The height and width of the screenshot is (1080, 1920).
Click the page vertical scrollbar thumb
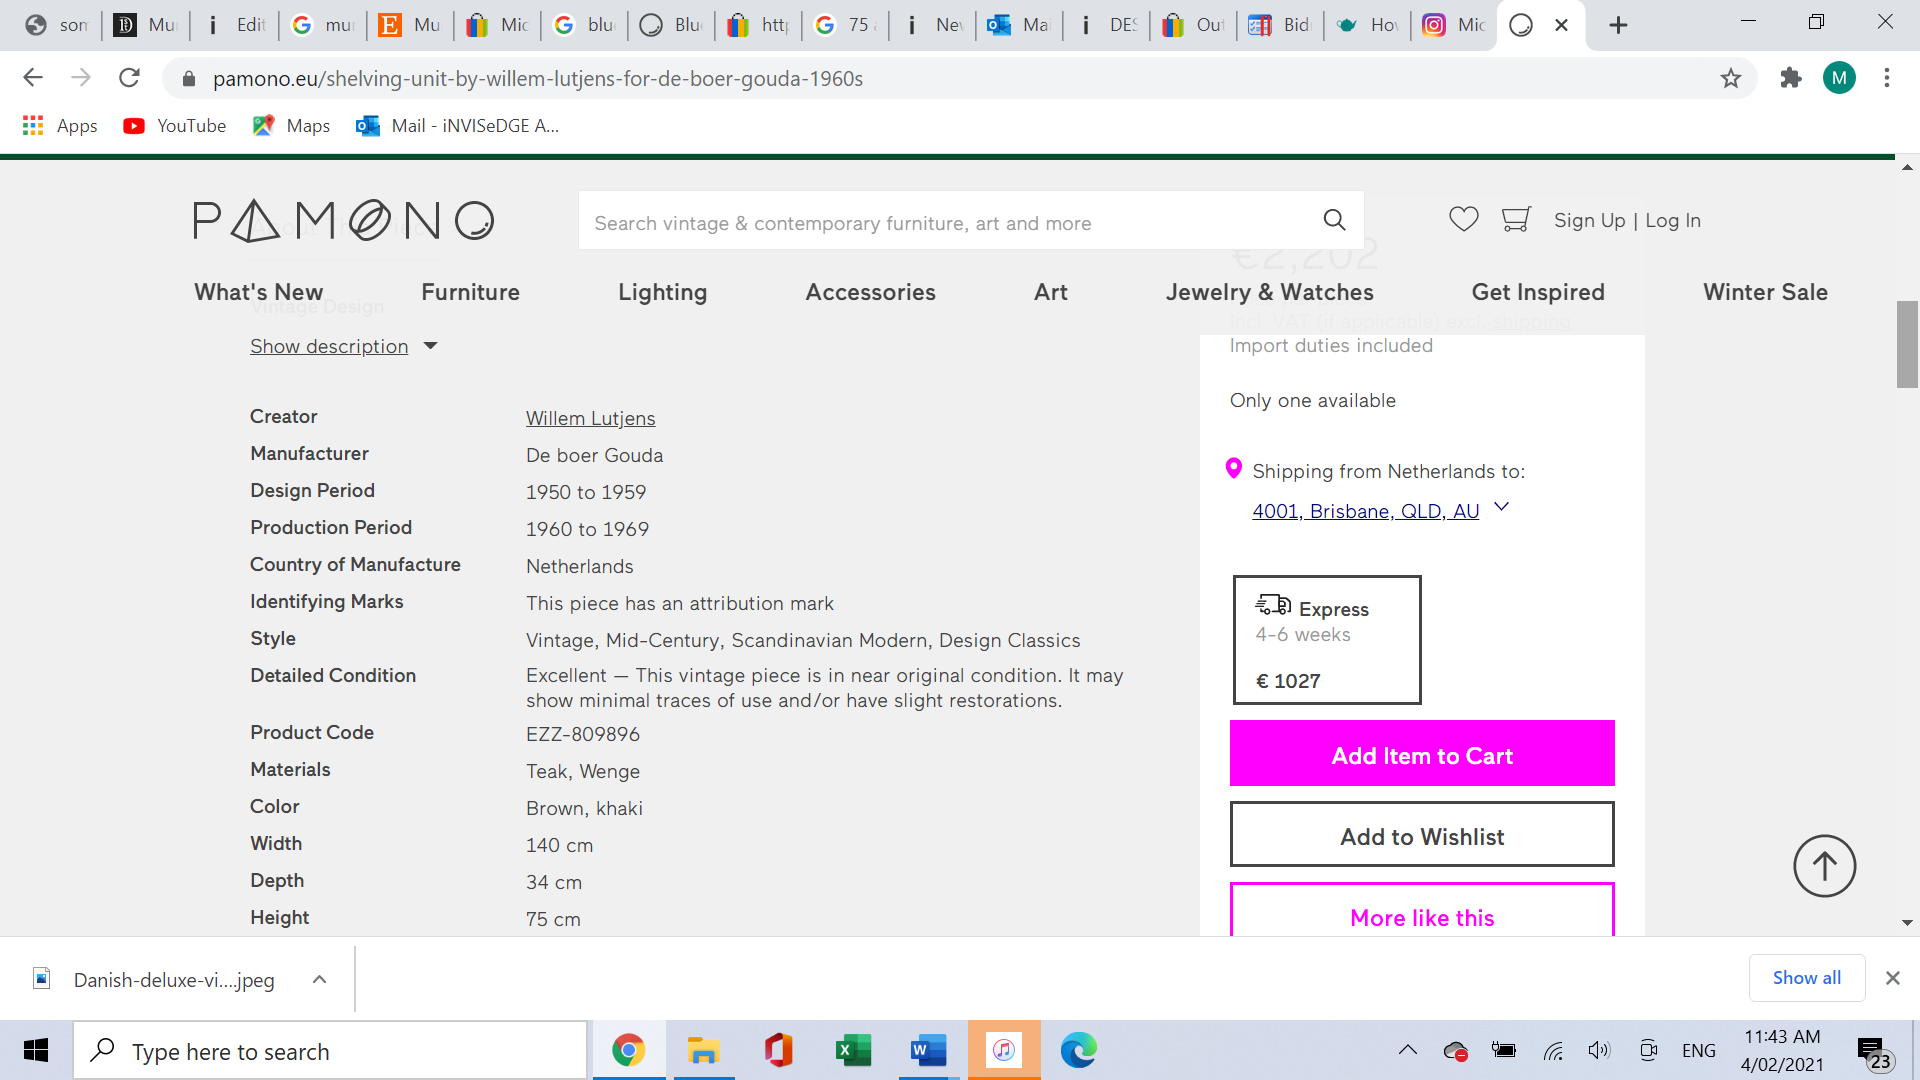[x=1907, y=344]
